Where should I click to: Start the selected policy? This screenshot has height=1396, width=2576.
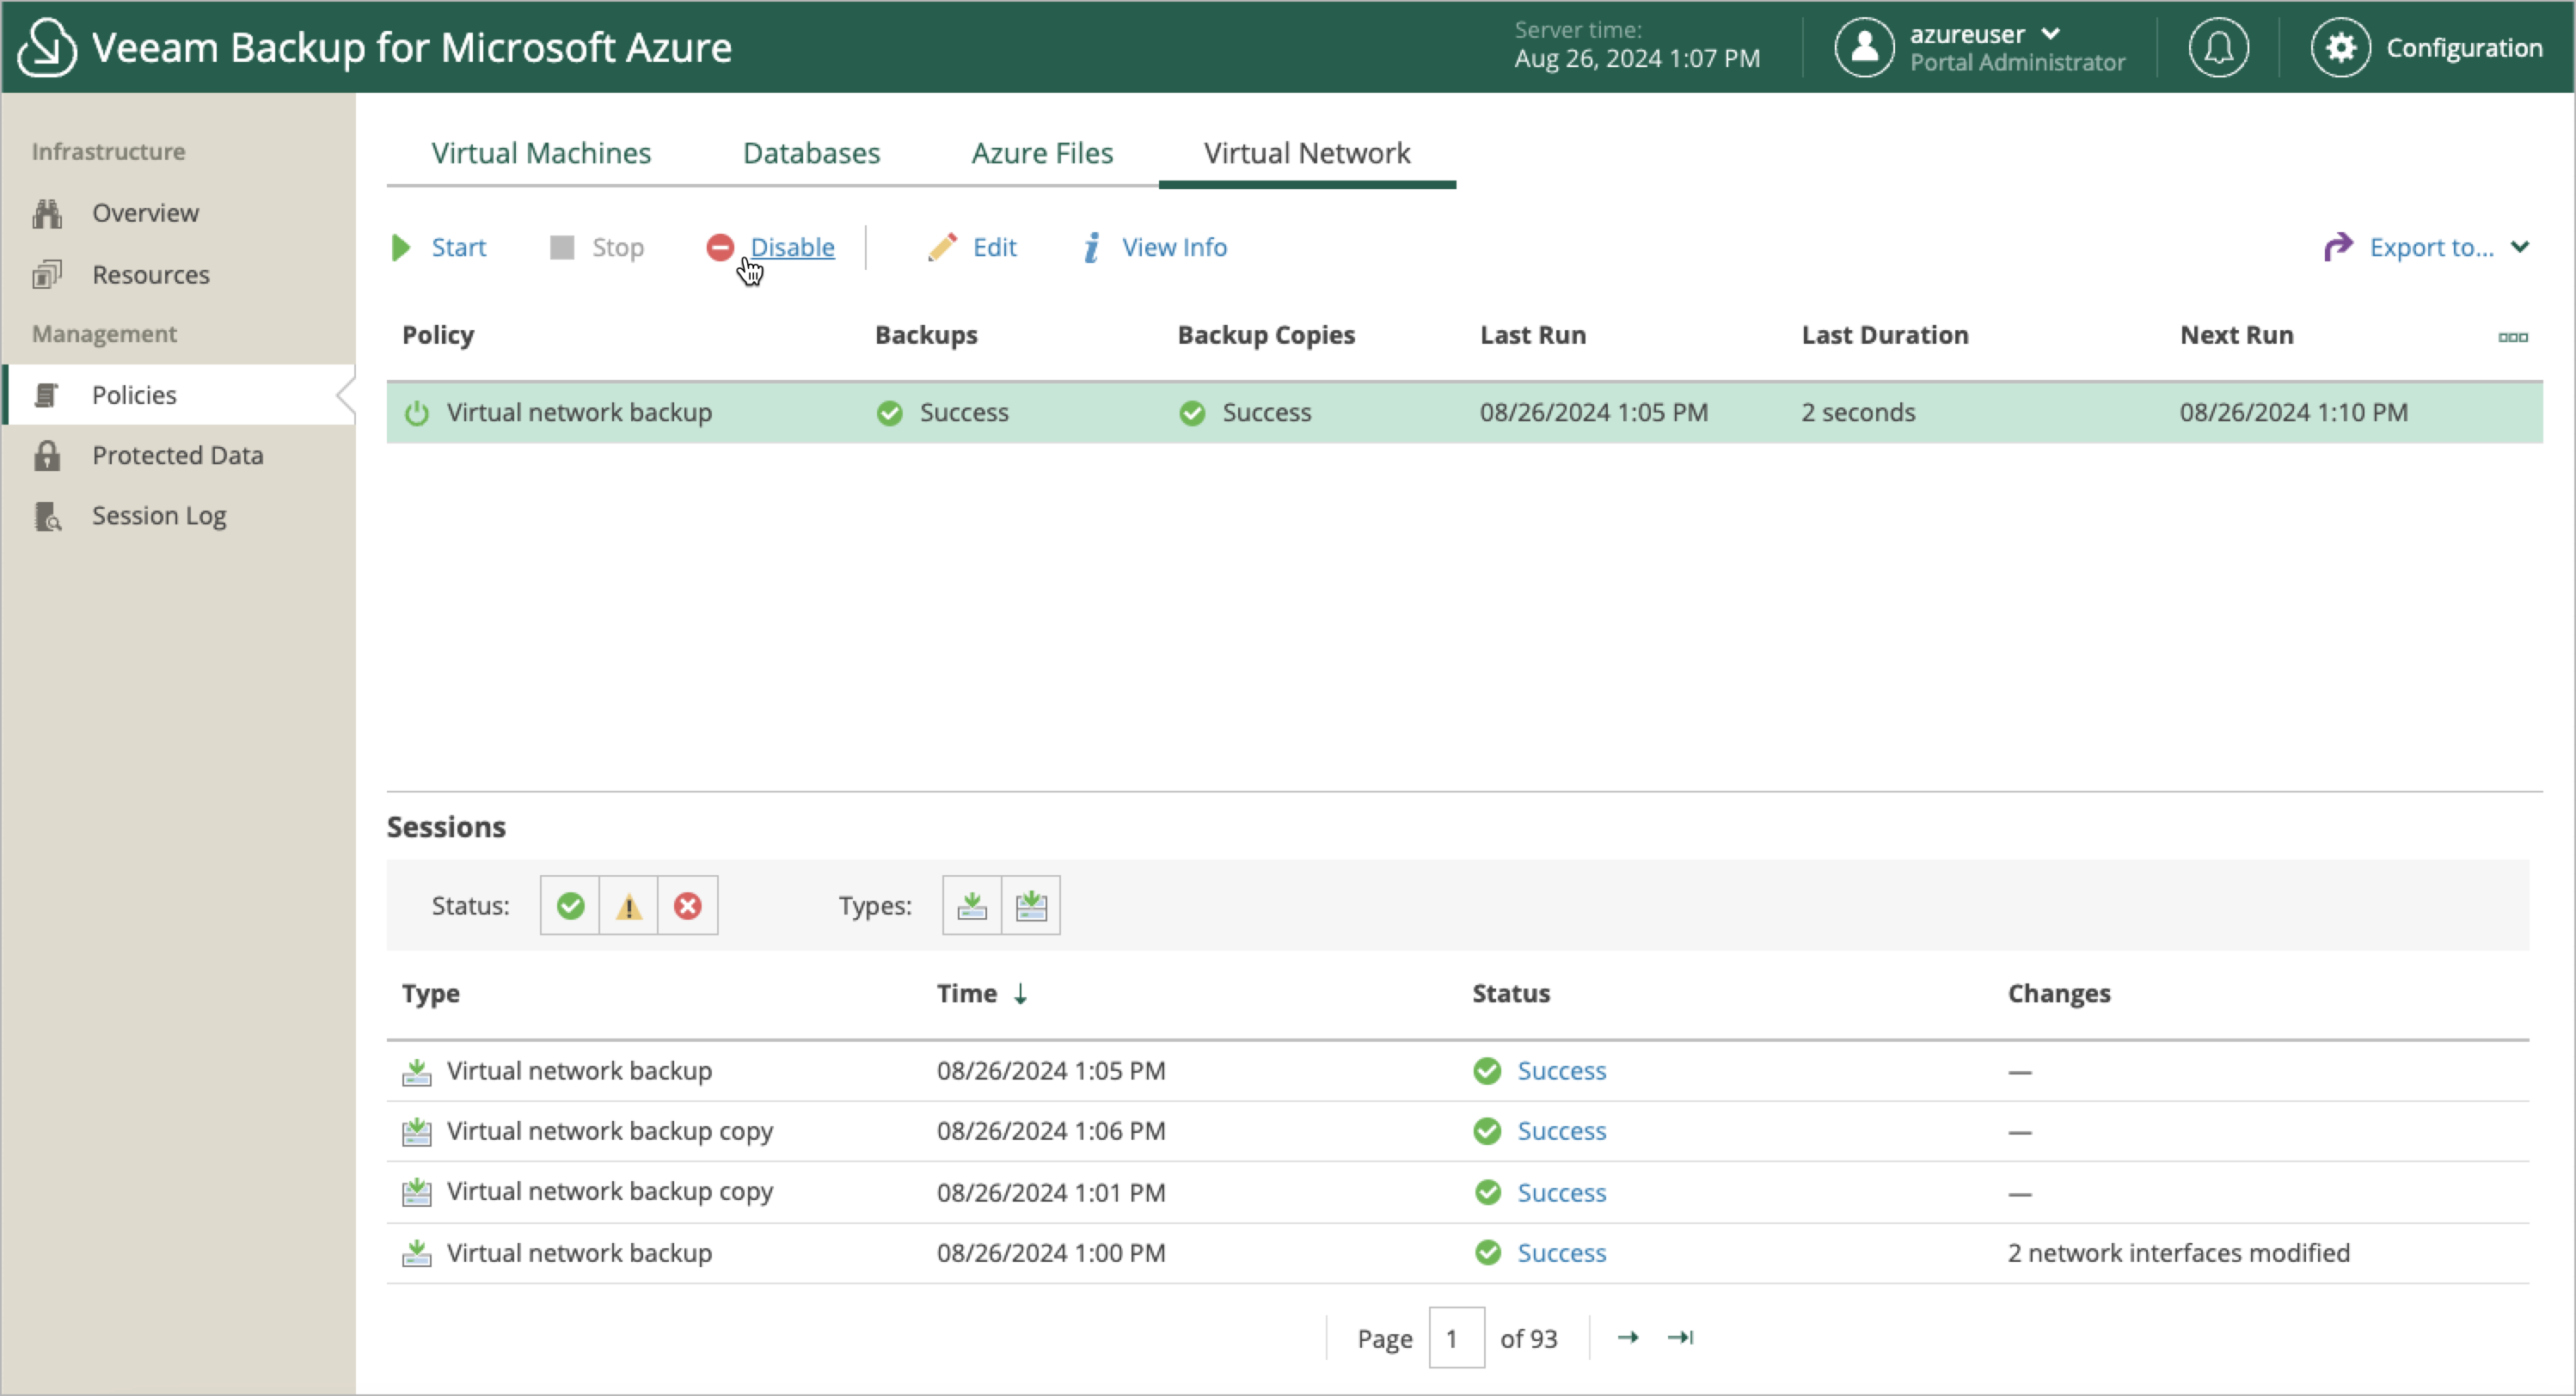click(438, 247)
